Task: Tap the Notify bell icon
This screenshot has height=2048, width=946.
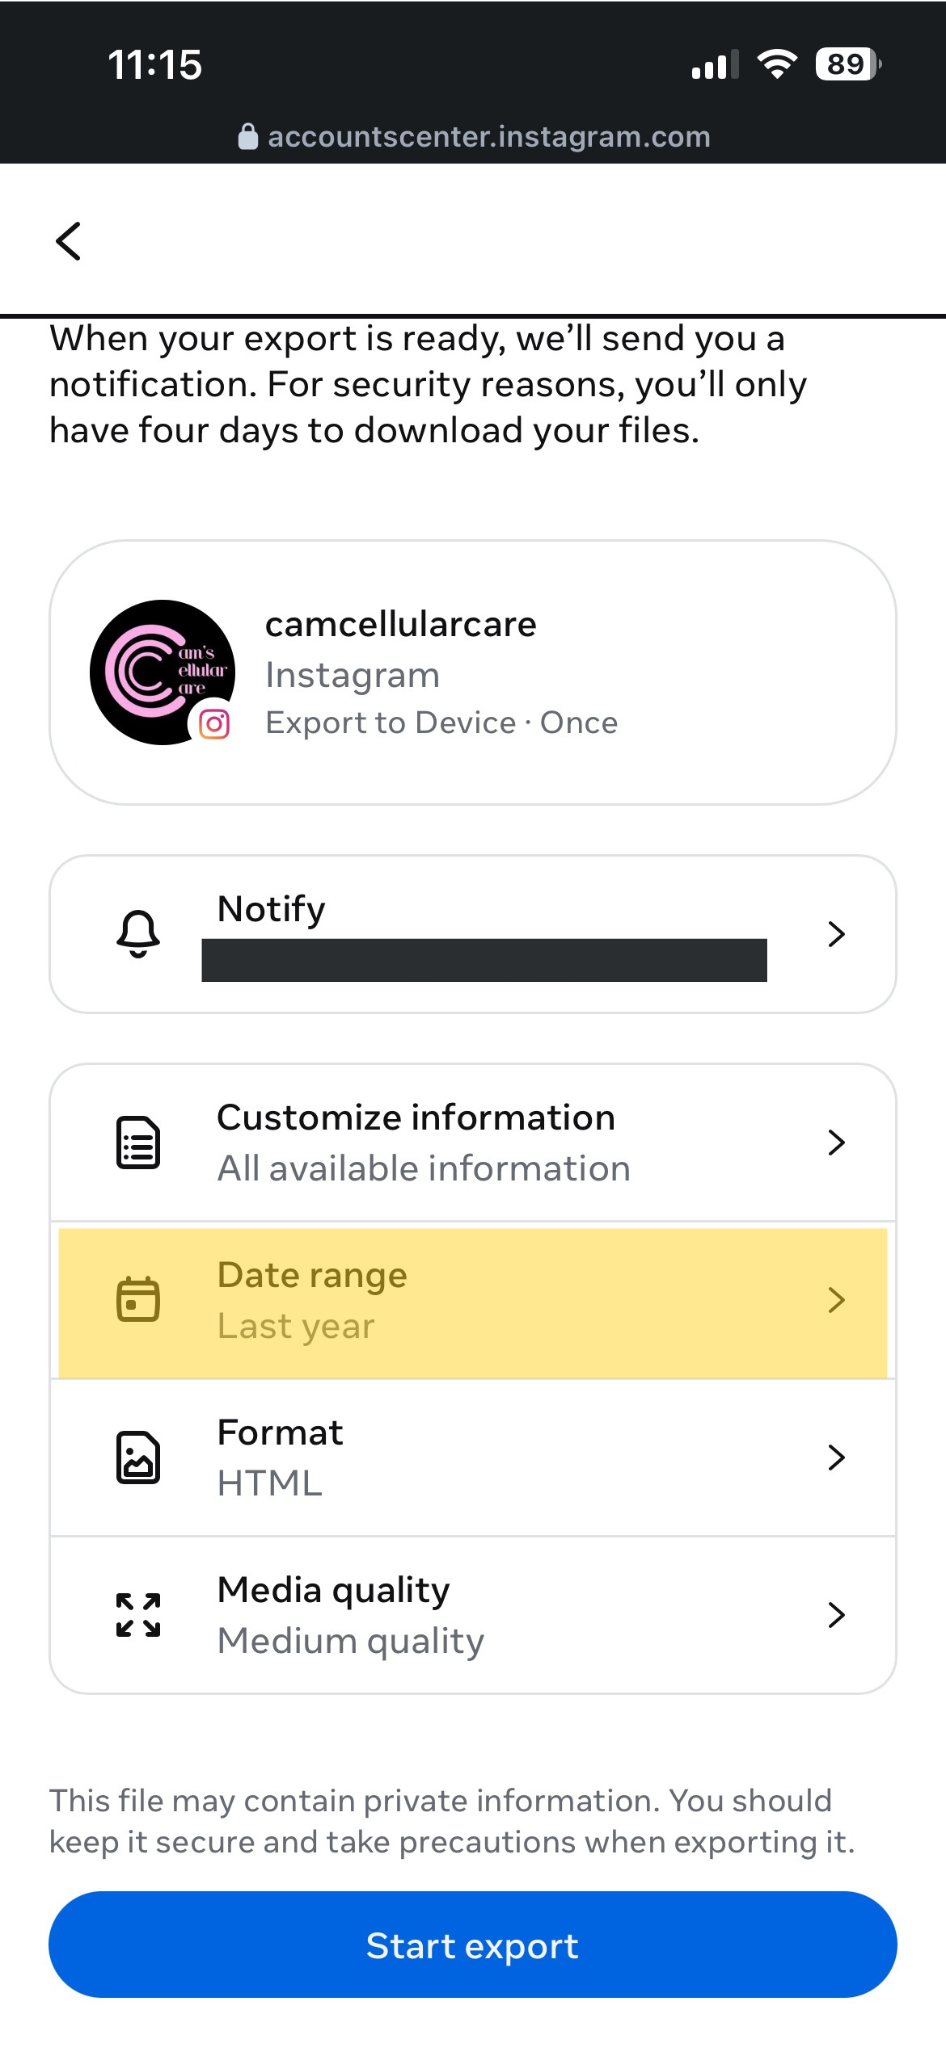Action: point(138,934)
